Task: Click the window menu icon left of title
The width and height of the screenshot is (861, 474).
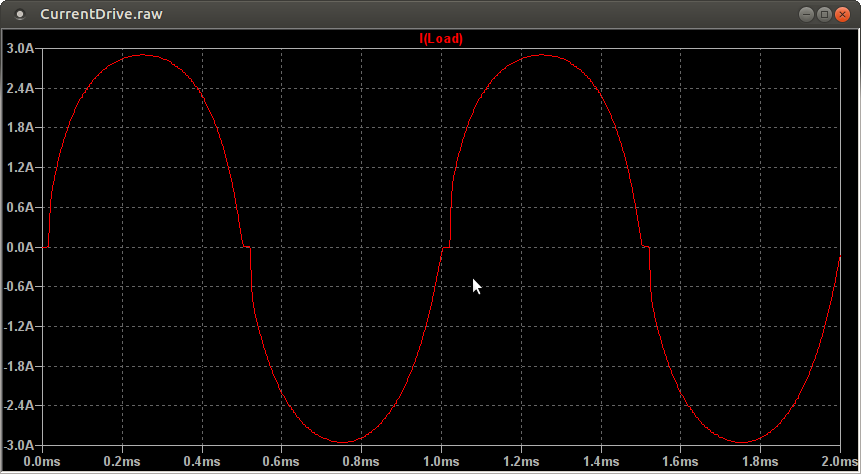Action: point(20,15)
